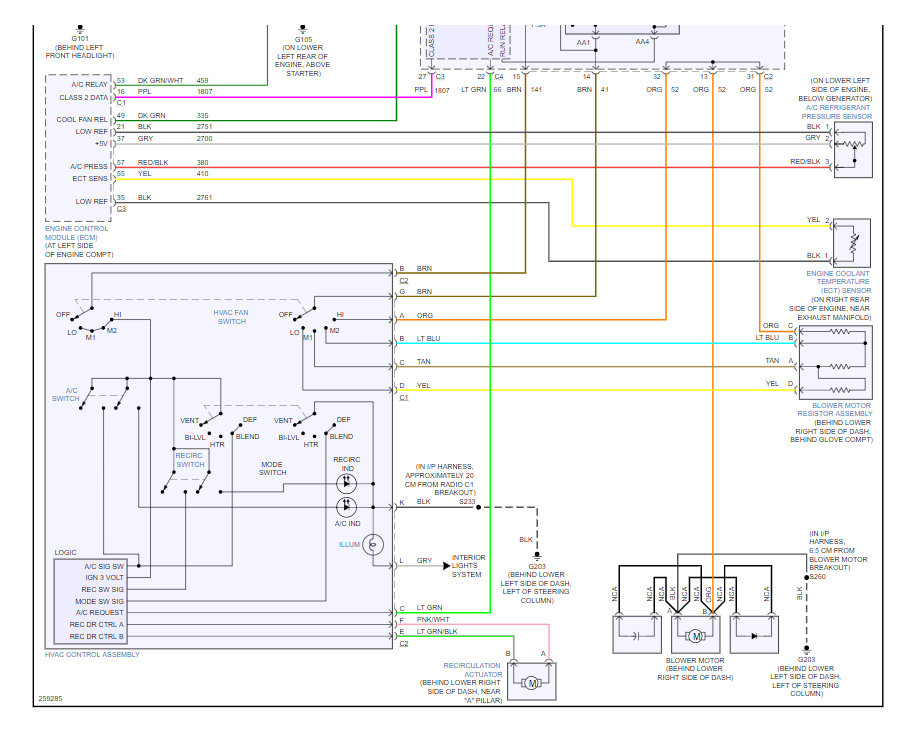Click the 'GRY' wire label at pin L

(424, 561)
